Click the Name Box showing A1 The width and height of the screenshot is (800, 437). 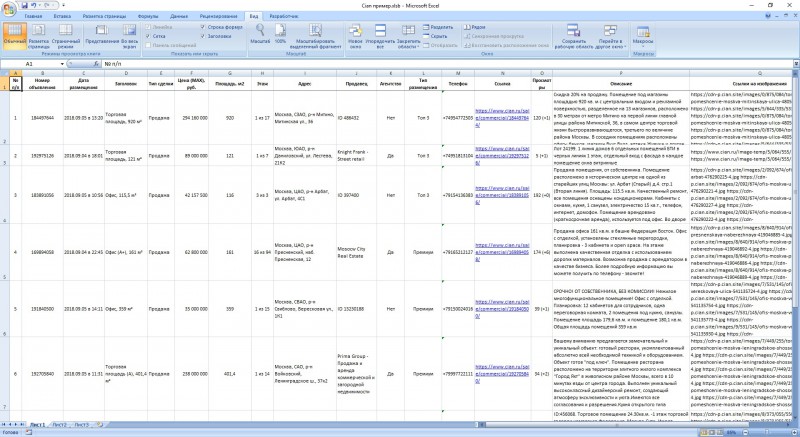(31, 64)
